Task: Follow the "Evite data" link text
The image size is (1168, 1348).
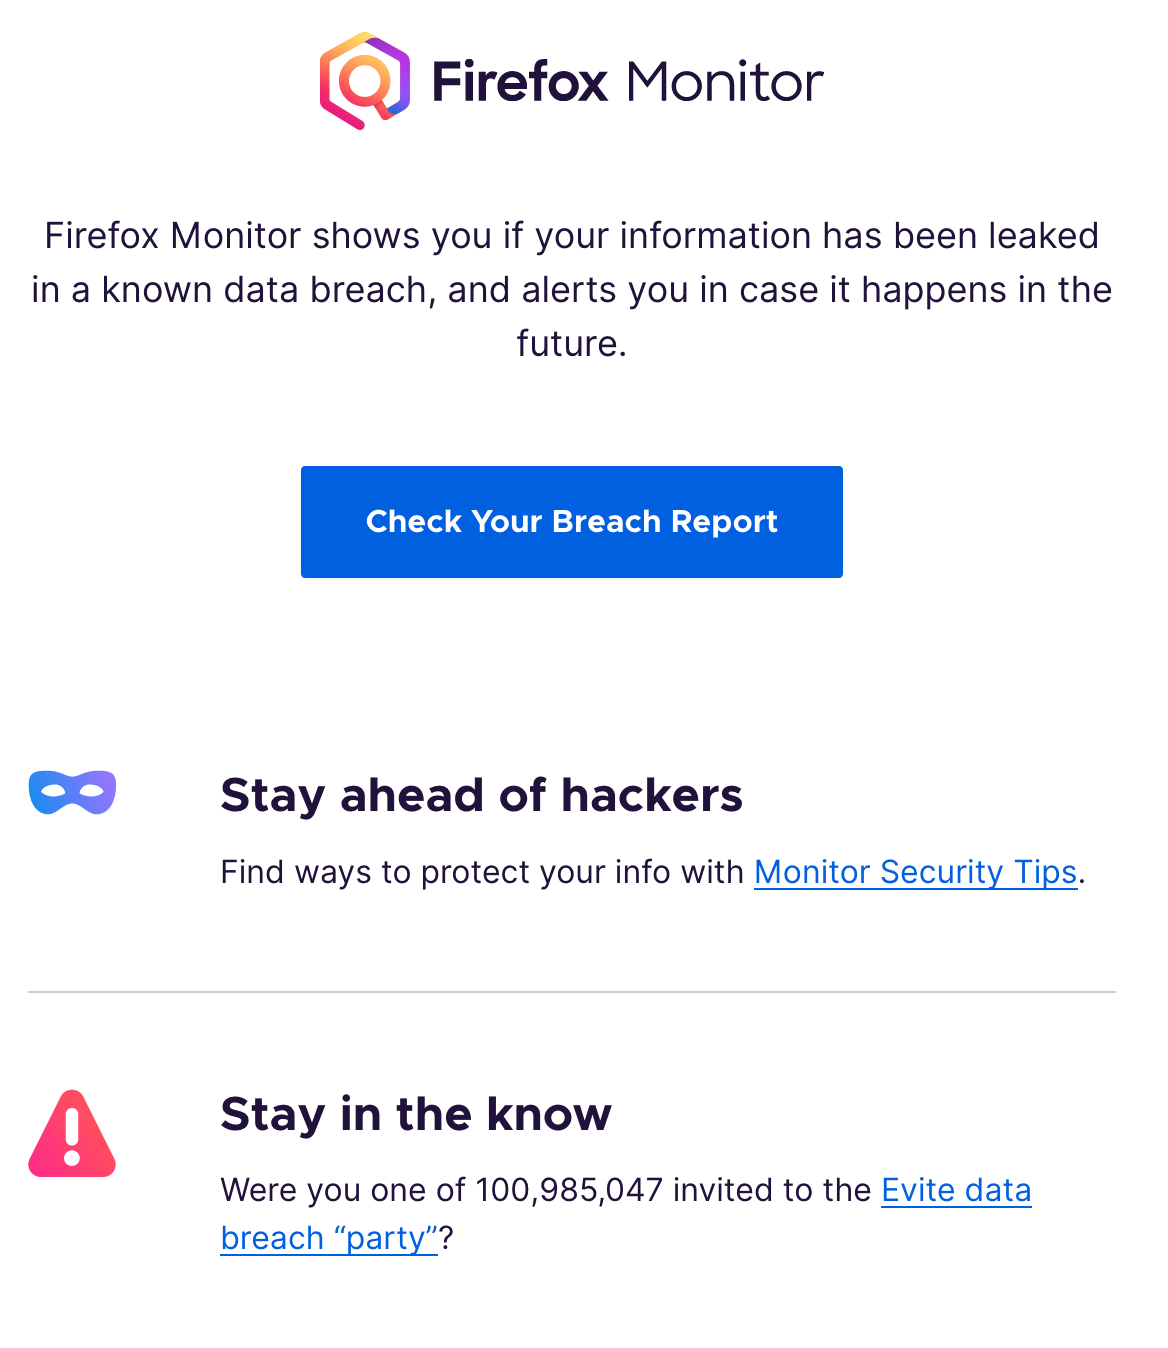Action: click(956, 1190)
